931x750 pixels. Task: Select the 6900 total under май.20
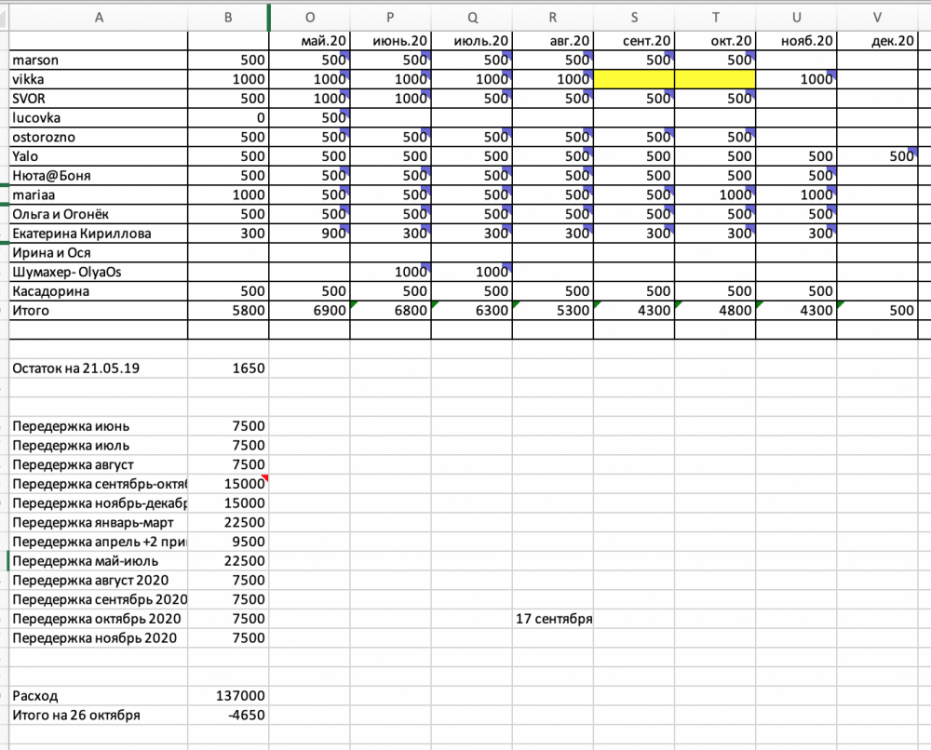[x=309, y=311]
